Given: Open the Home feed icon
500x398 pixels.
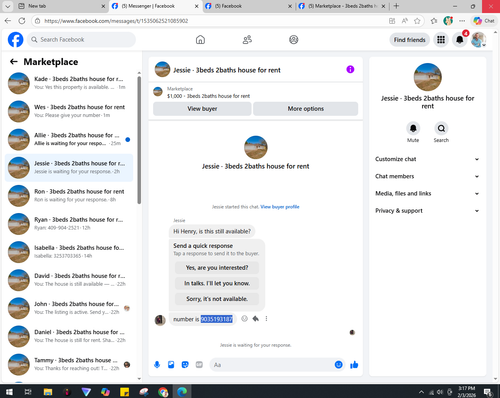Looking at the screenshot, I should pyautogui.click(x=200, y=40).
